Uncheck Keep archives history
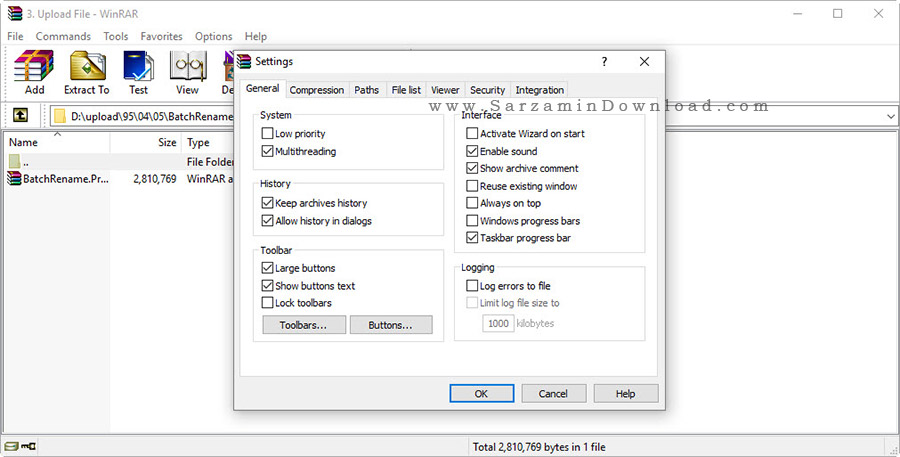Viewport: 900px width, 457px height. click(267, 203)
